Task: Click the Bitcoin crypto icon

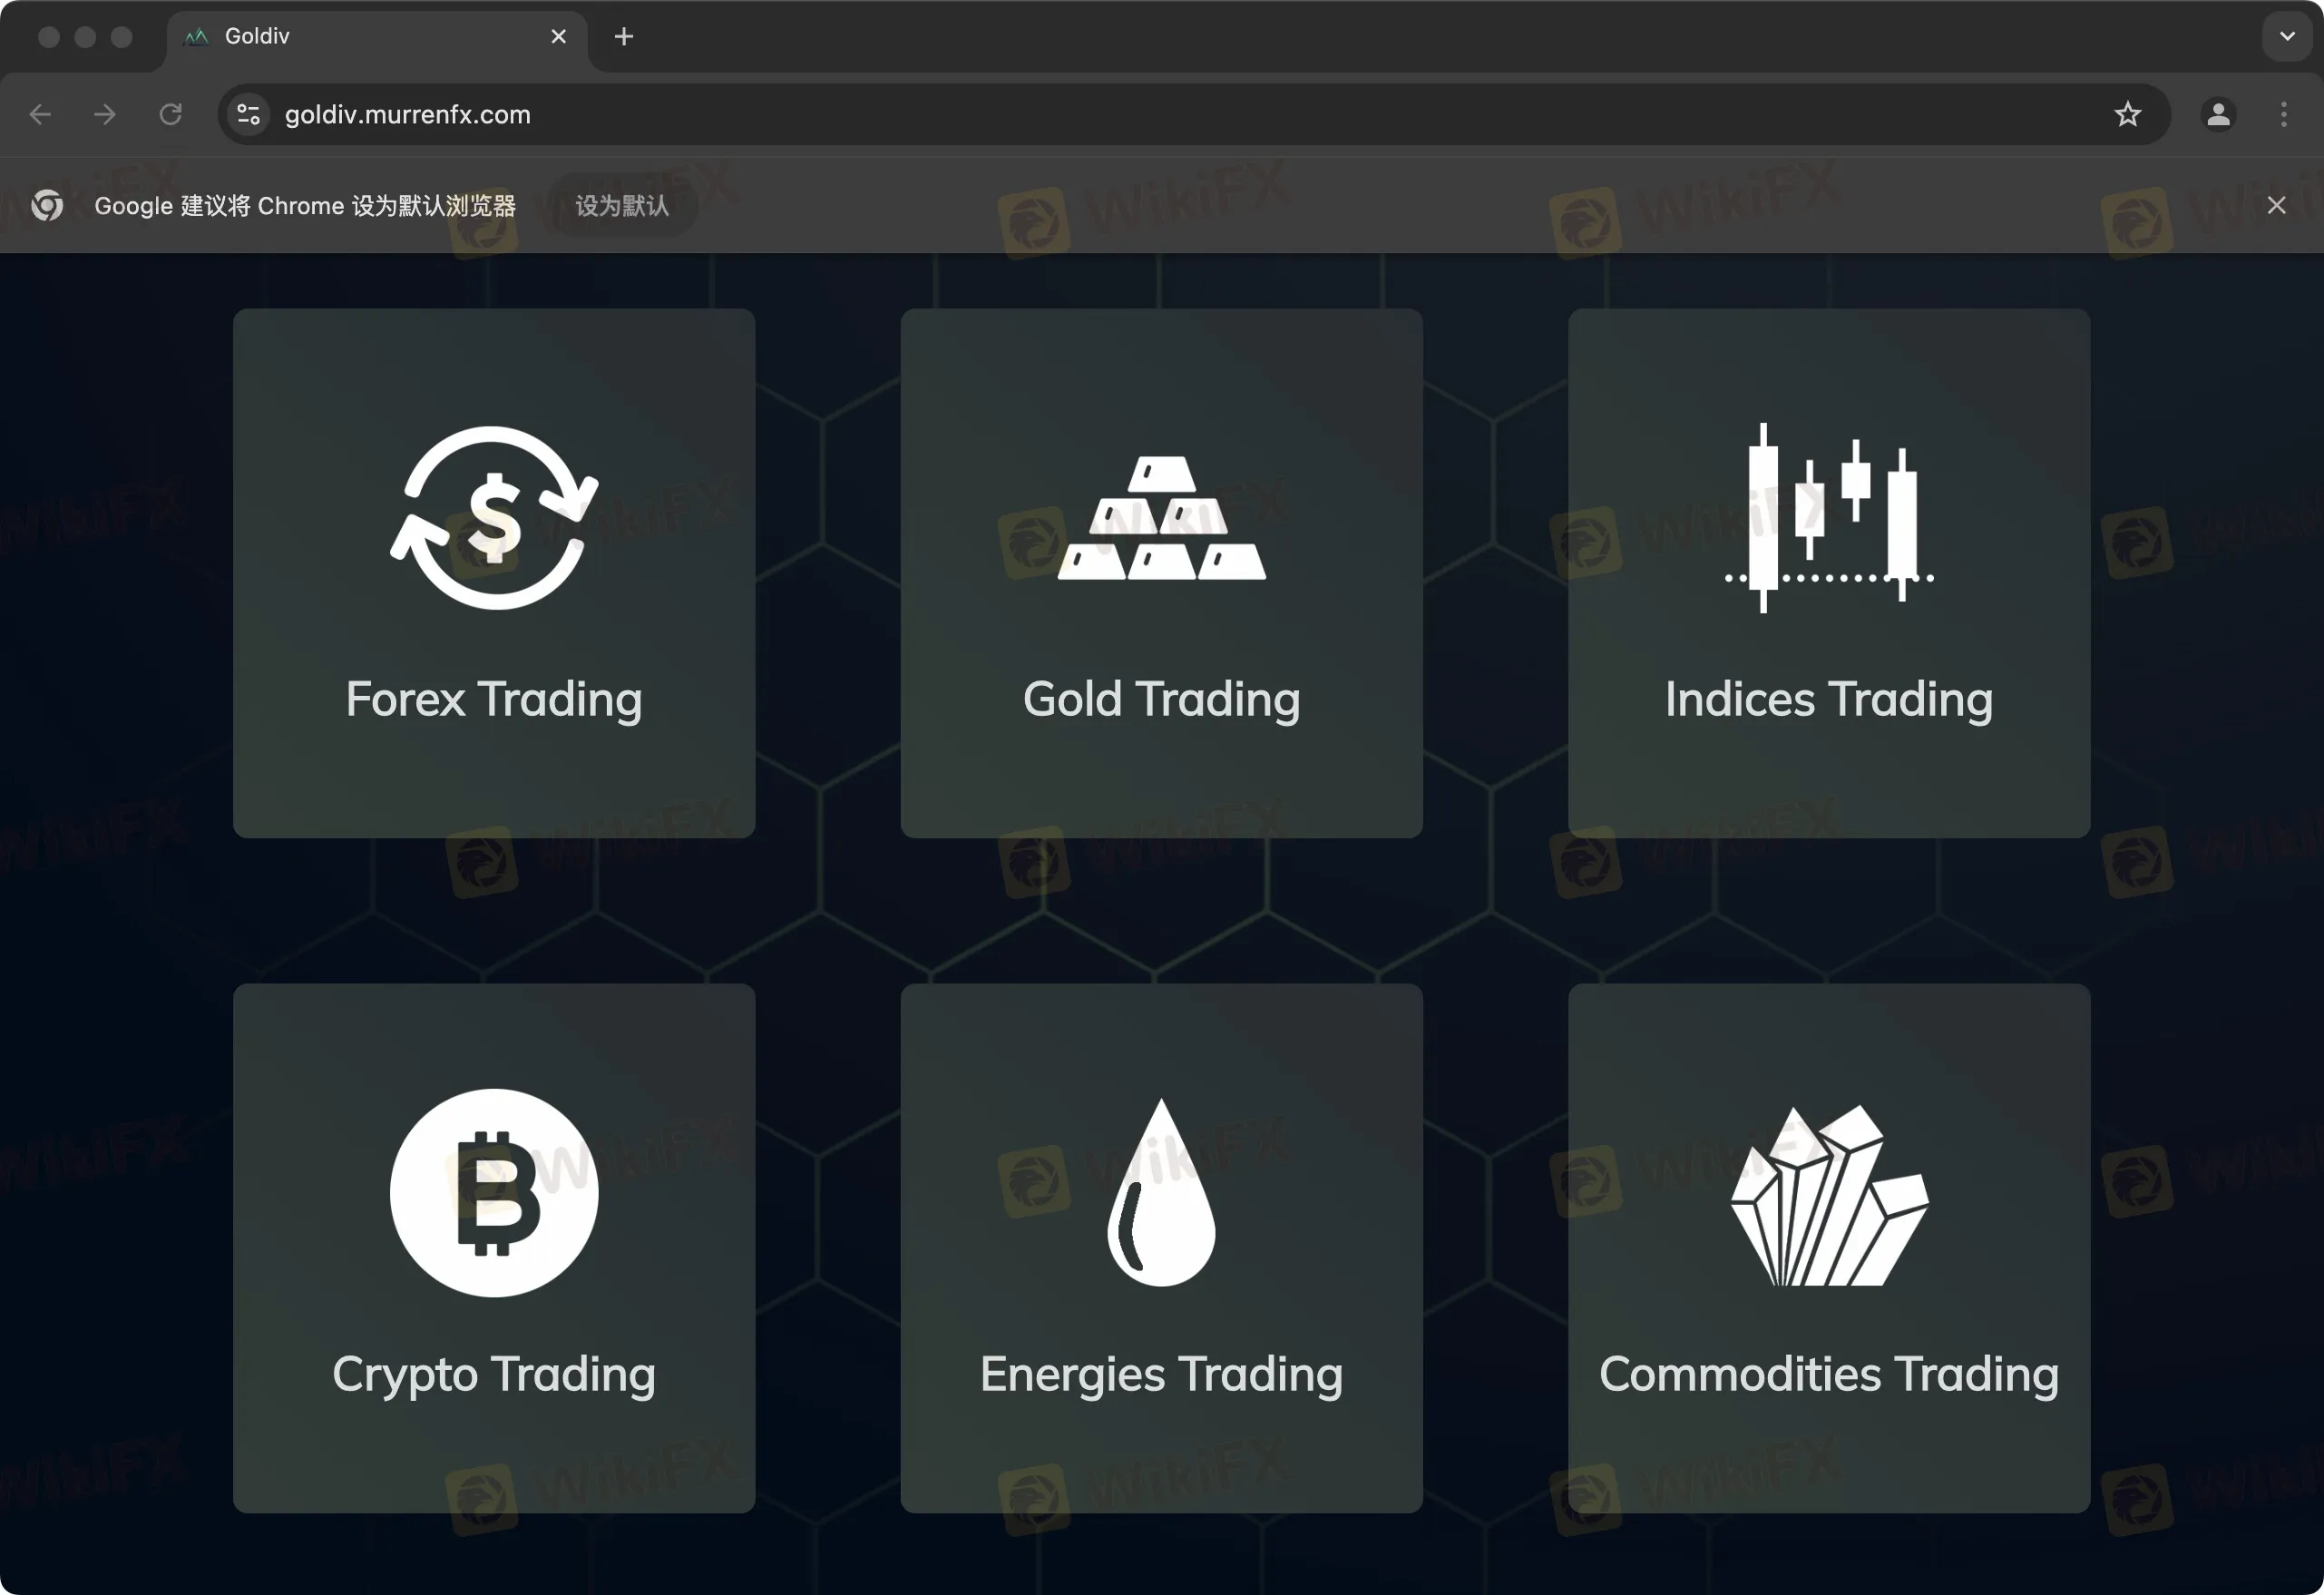Action: click(494, 1192)
